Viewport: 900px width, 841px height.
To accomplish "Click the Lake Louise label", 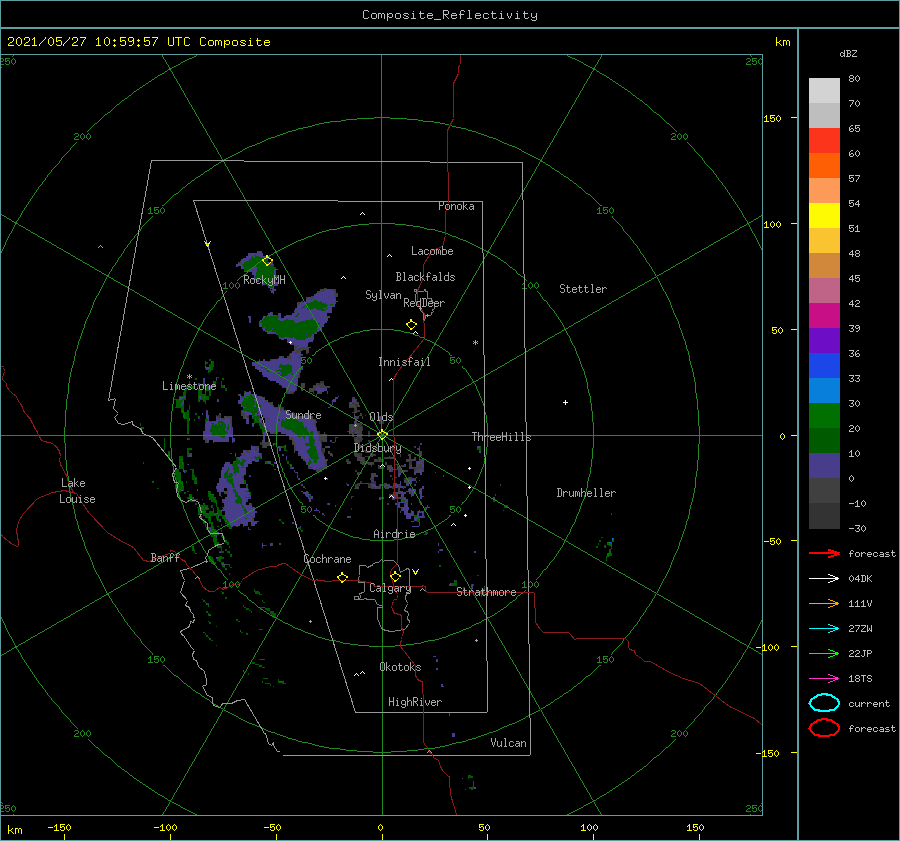I will (x=77, y=491).
